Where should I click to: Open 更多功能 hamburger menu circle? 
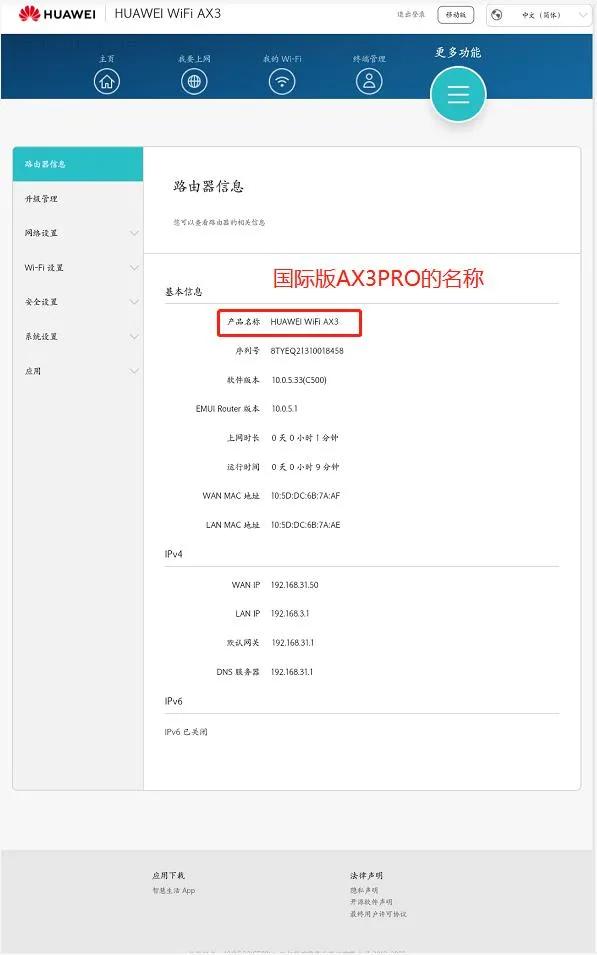tap(458, 94)
